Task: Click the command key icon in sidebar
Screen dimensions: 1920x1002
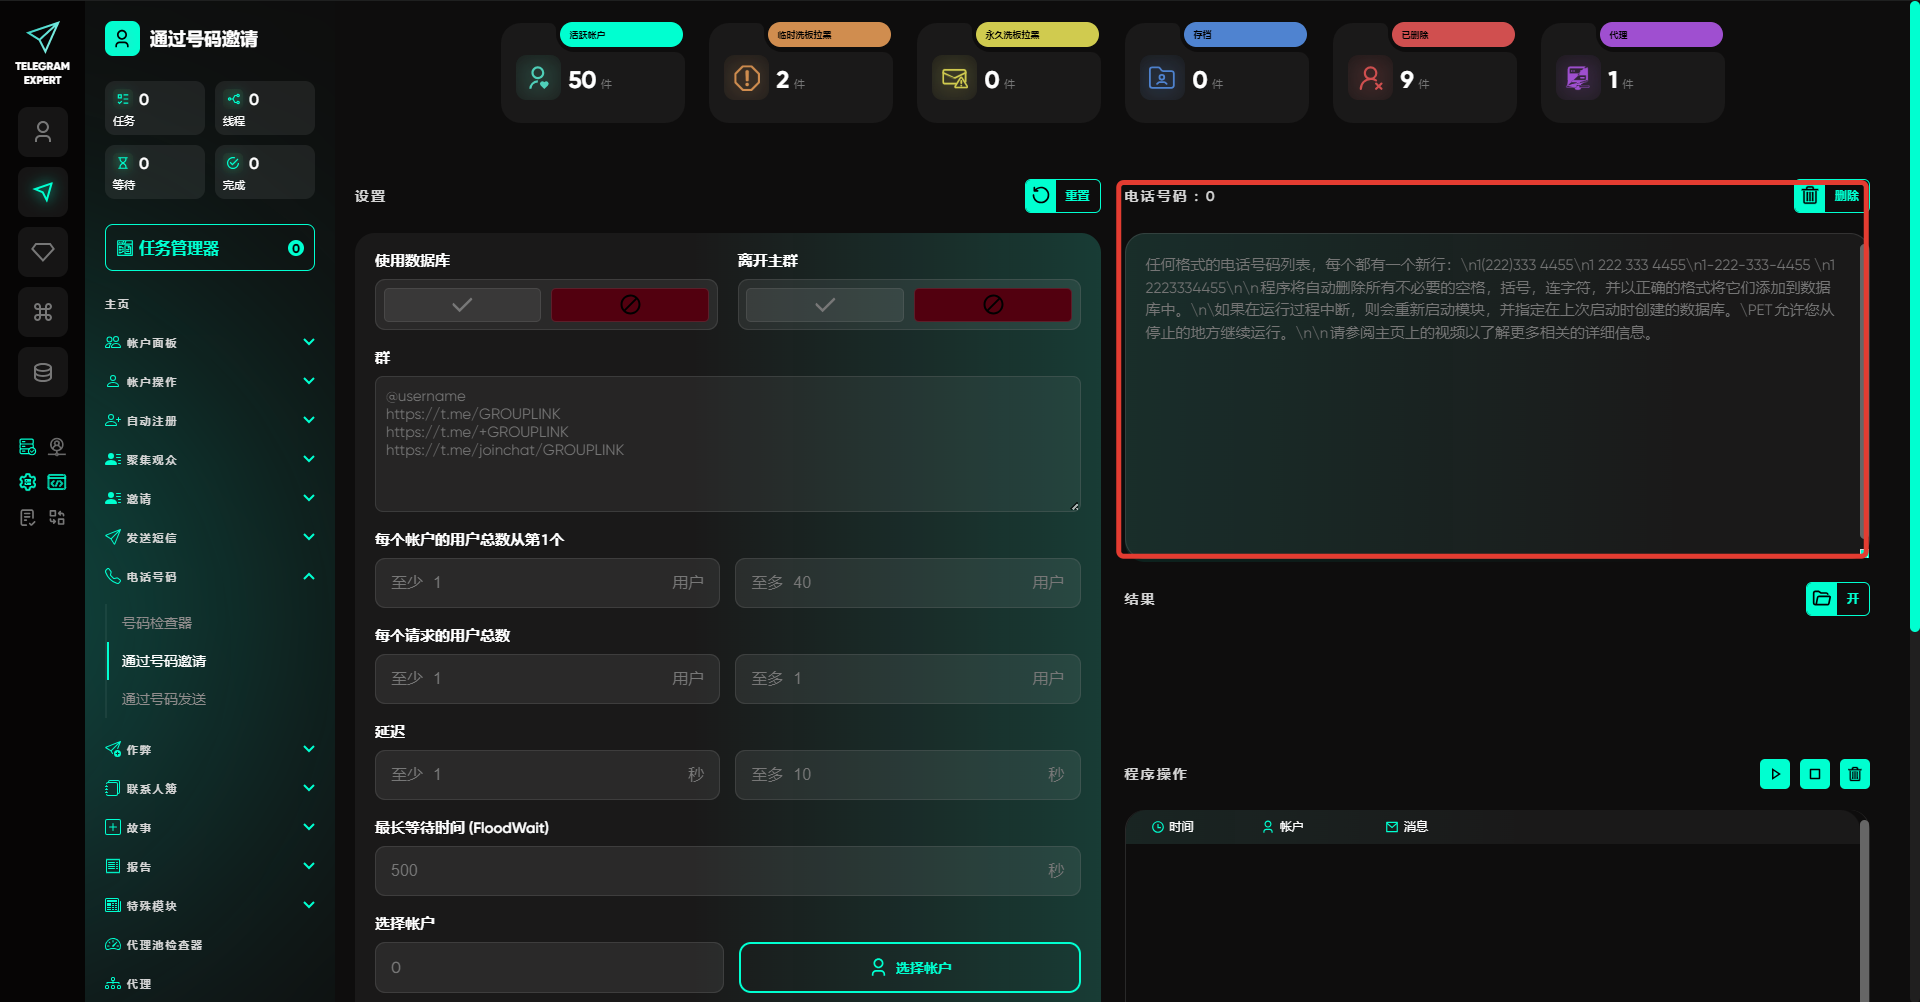Action: click(x=43, y=312)
